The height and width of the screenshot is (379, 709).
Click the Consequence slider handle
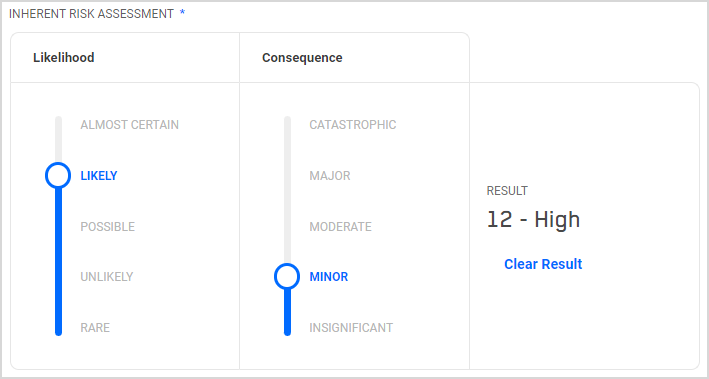click(287, 276)
